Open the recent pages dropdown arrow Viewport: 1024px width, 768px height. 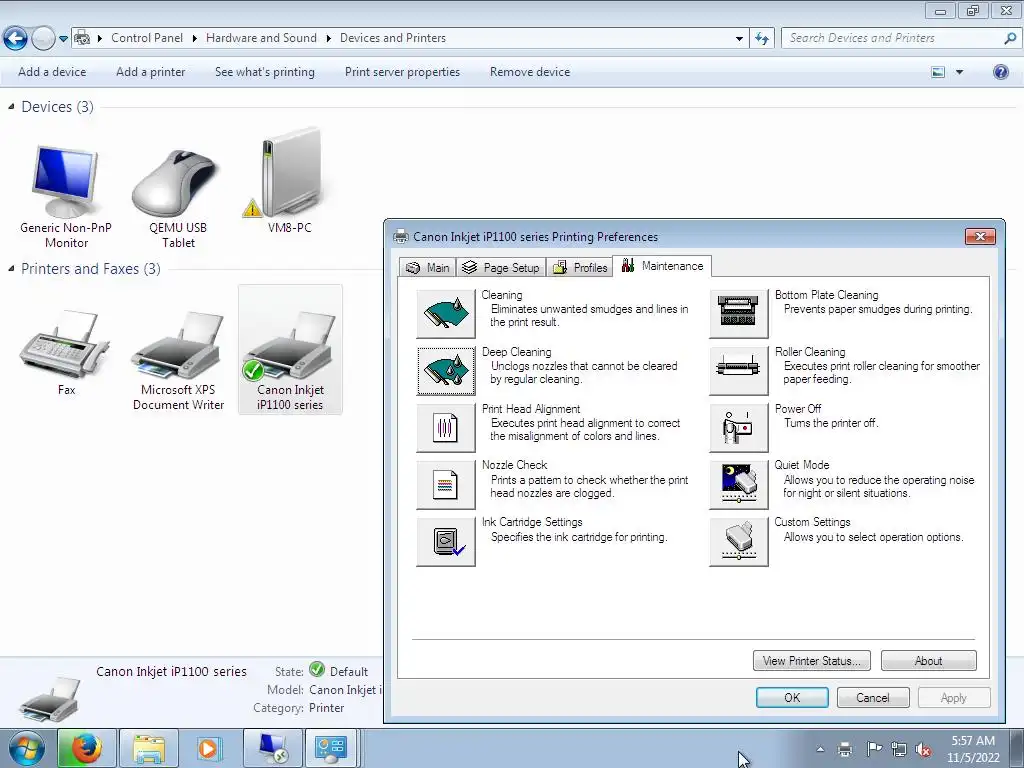(63, 39)
